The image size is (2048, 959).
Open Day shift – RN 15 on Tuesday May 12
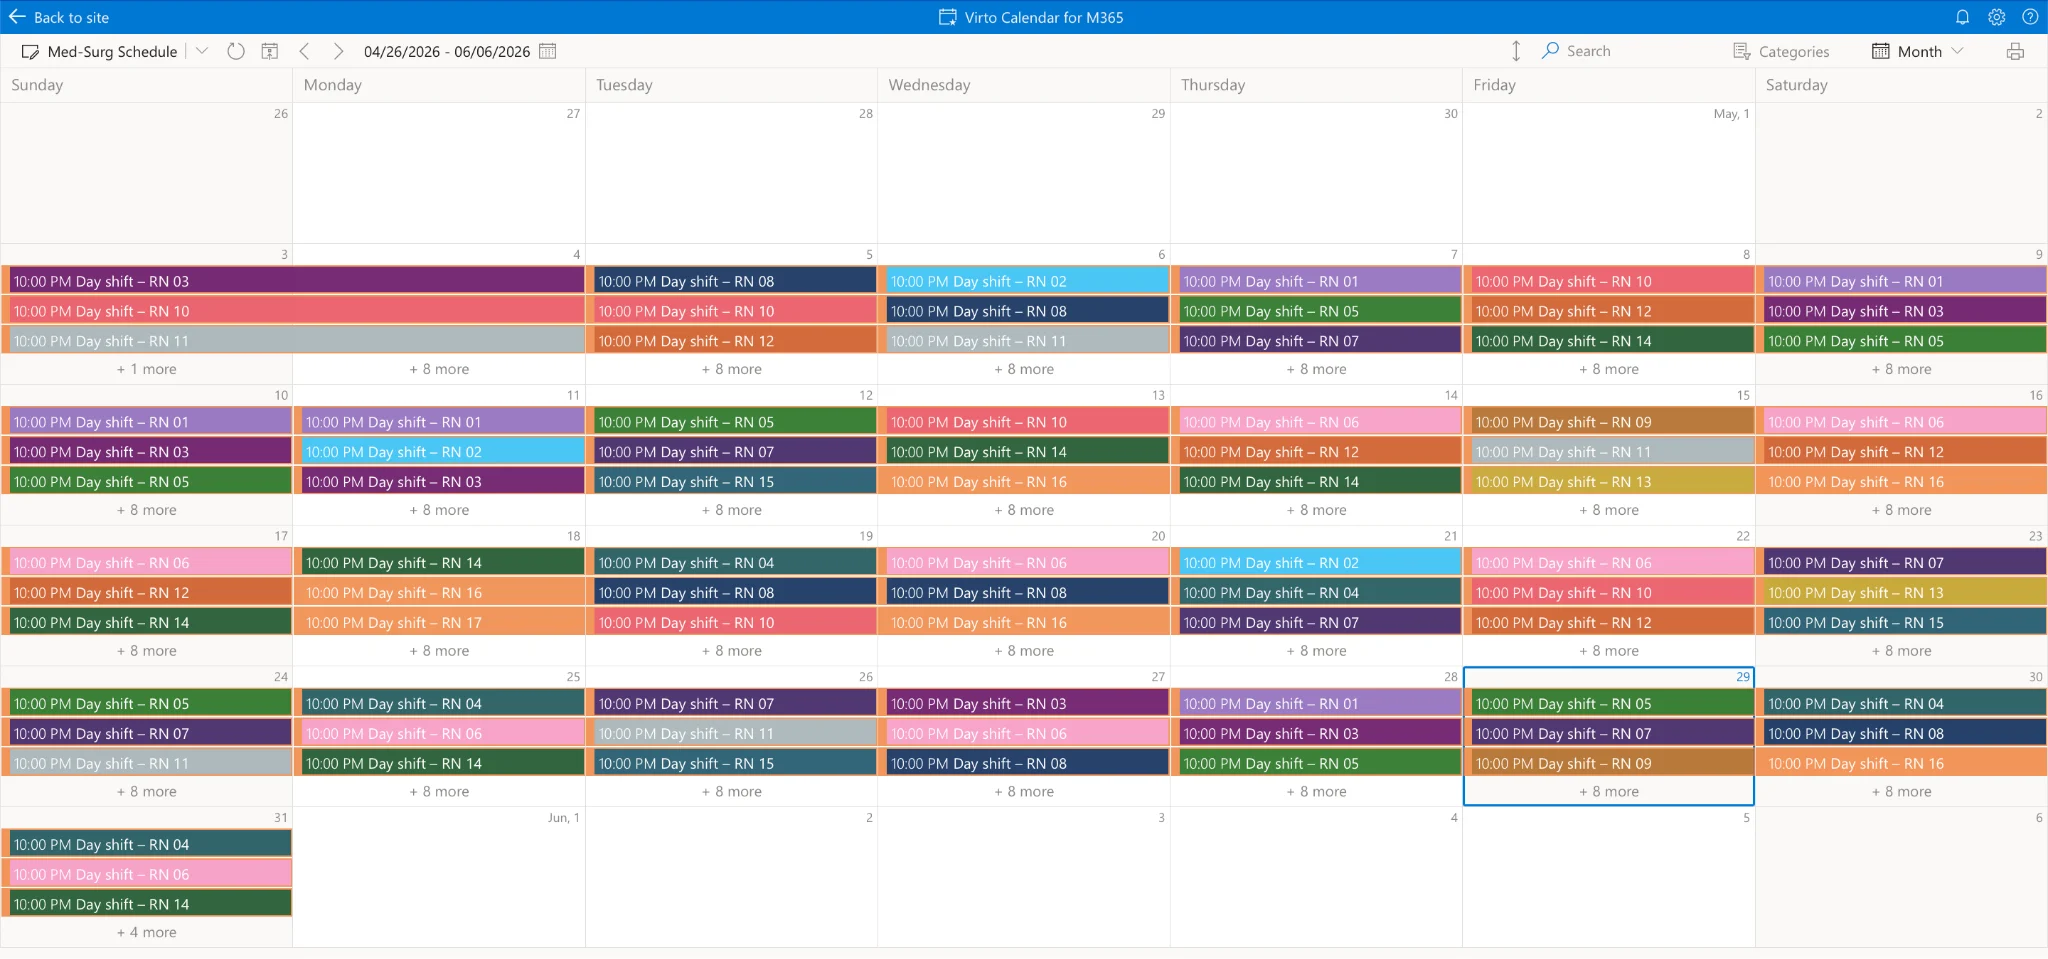(x=732, y=482)
